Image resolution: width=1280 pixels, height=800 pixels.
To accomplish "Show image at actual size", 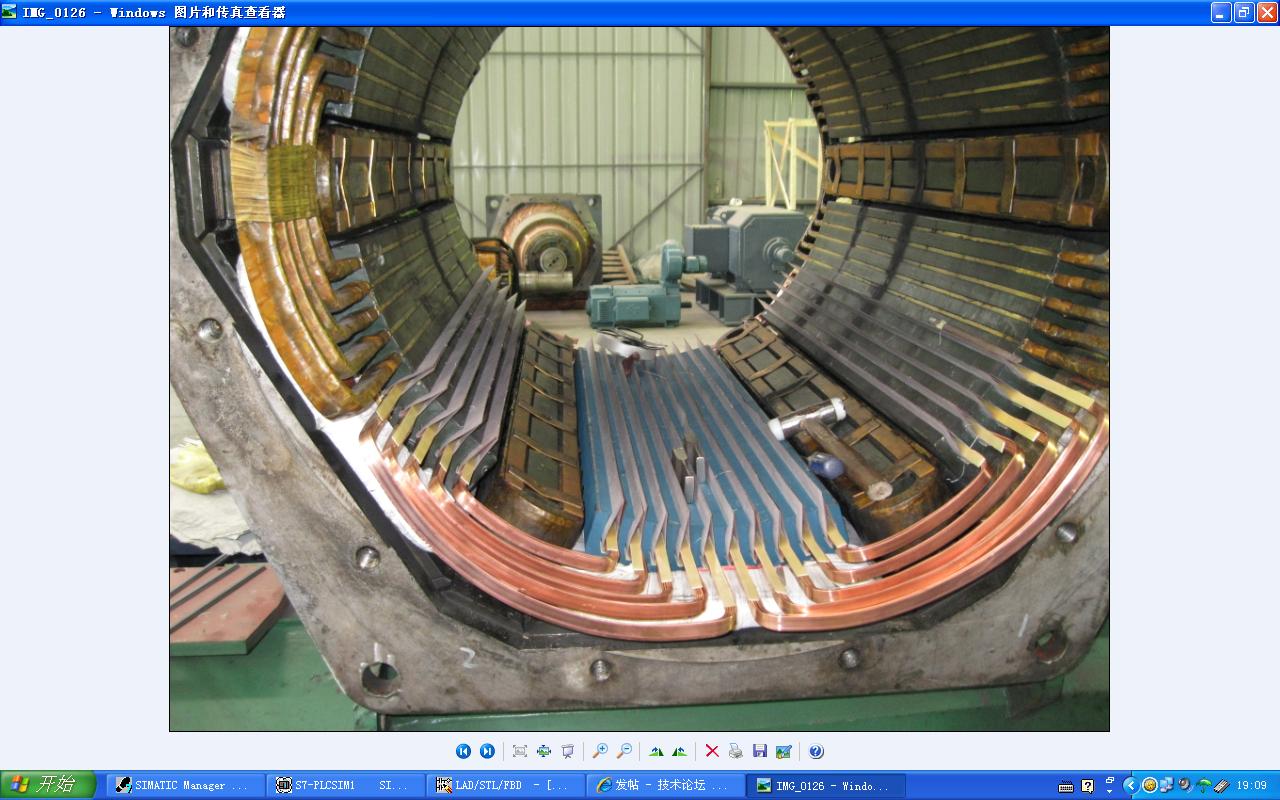I will pos(544,751).
